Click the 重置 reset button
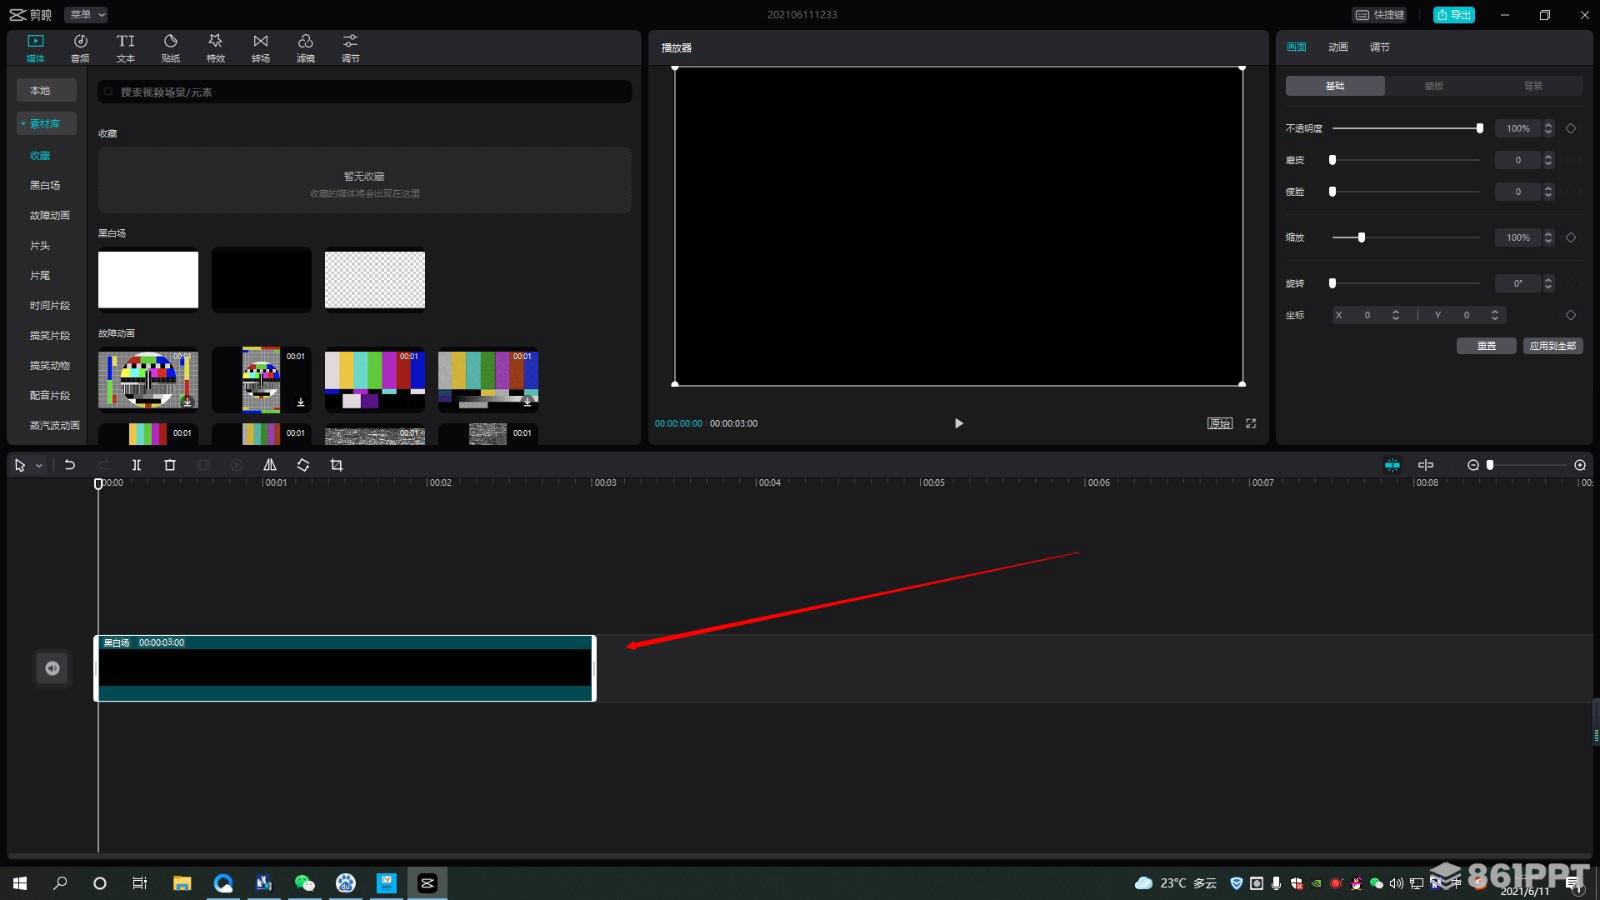Image resolution: width=1600 pixels, height=900 pixels. (x=1486, y=346)
